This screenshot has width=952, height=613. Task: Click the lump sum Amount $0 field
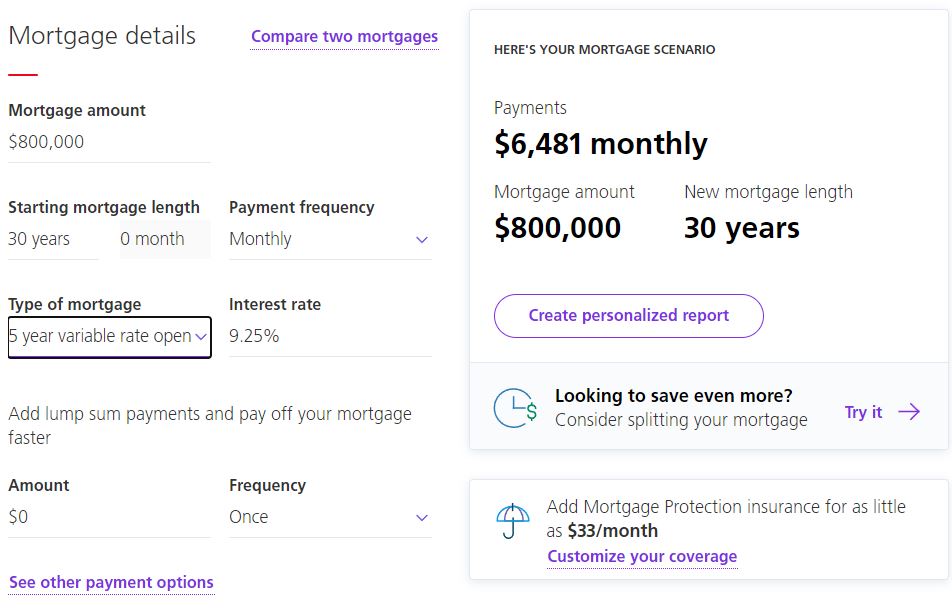(x=109, y=517)
